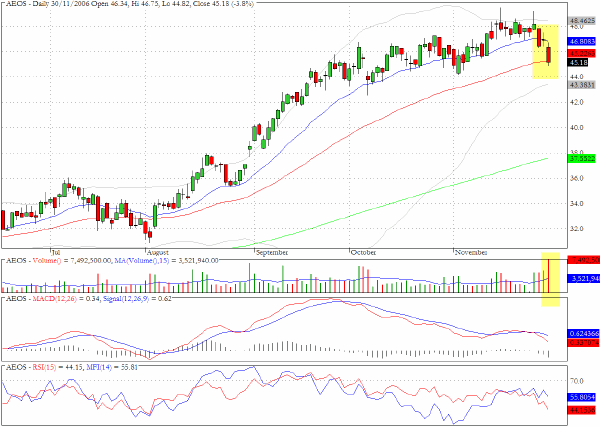
Task: Select the red 0.337074 MACD value label
Action: [x=584, y=342]
